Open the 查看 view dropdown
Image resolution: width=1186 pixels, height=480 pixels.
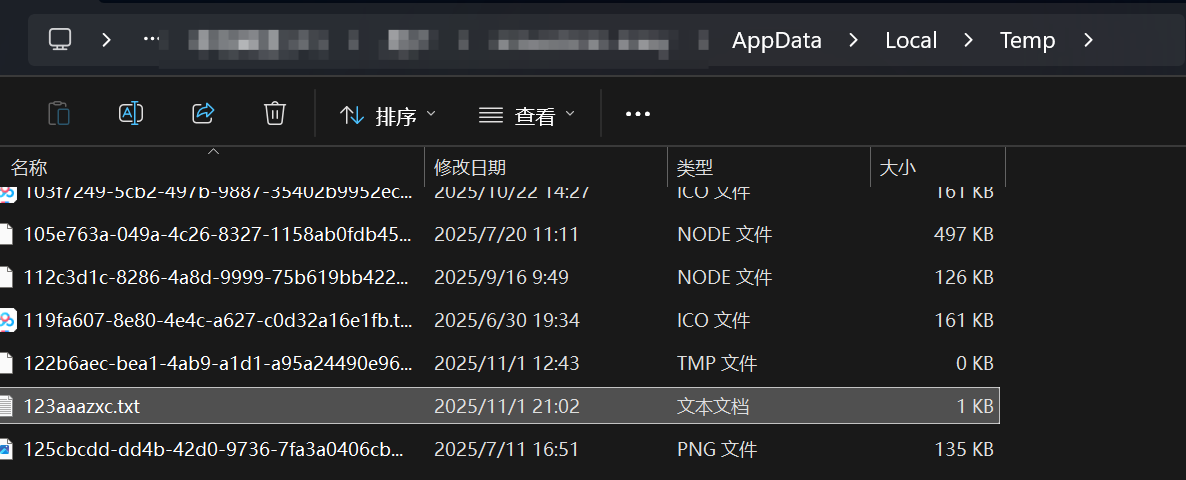click(x=527, y=115)
